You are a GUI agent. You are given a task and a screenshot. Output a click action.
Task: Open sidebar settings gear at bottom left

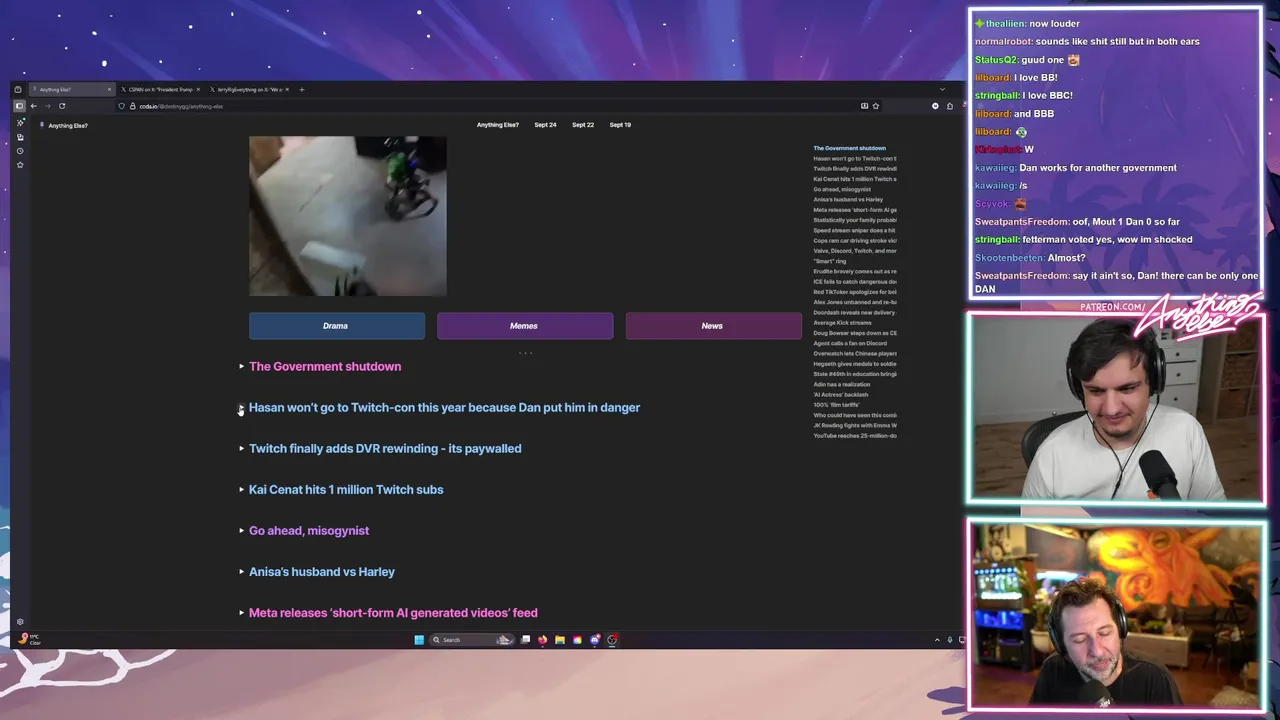pyautogui.click(x=20, y=622)
